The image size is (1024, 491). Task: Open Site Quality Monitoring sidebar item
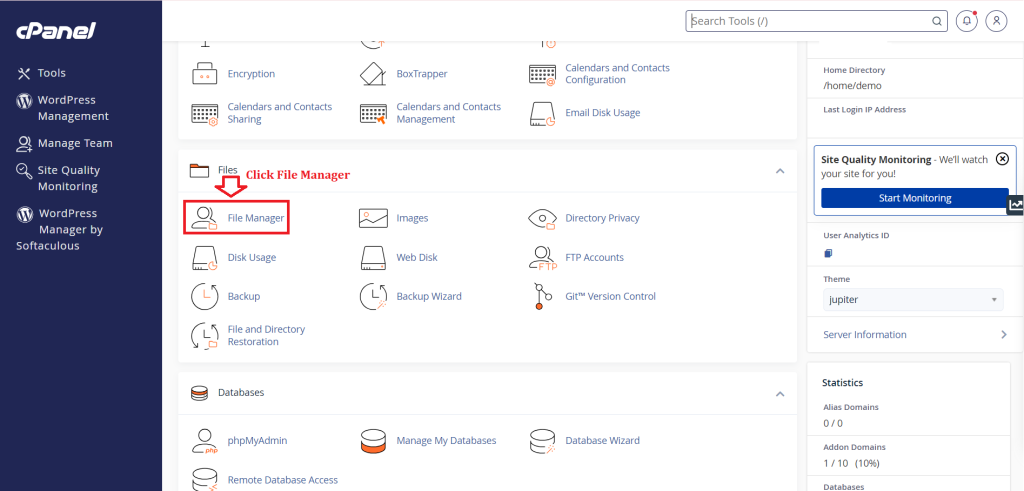[59, 178]
